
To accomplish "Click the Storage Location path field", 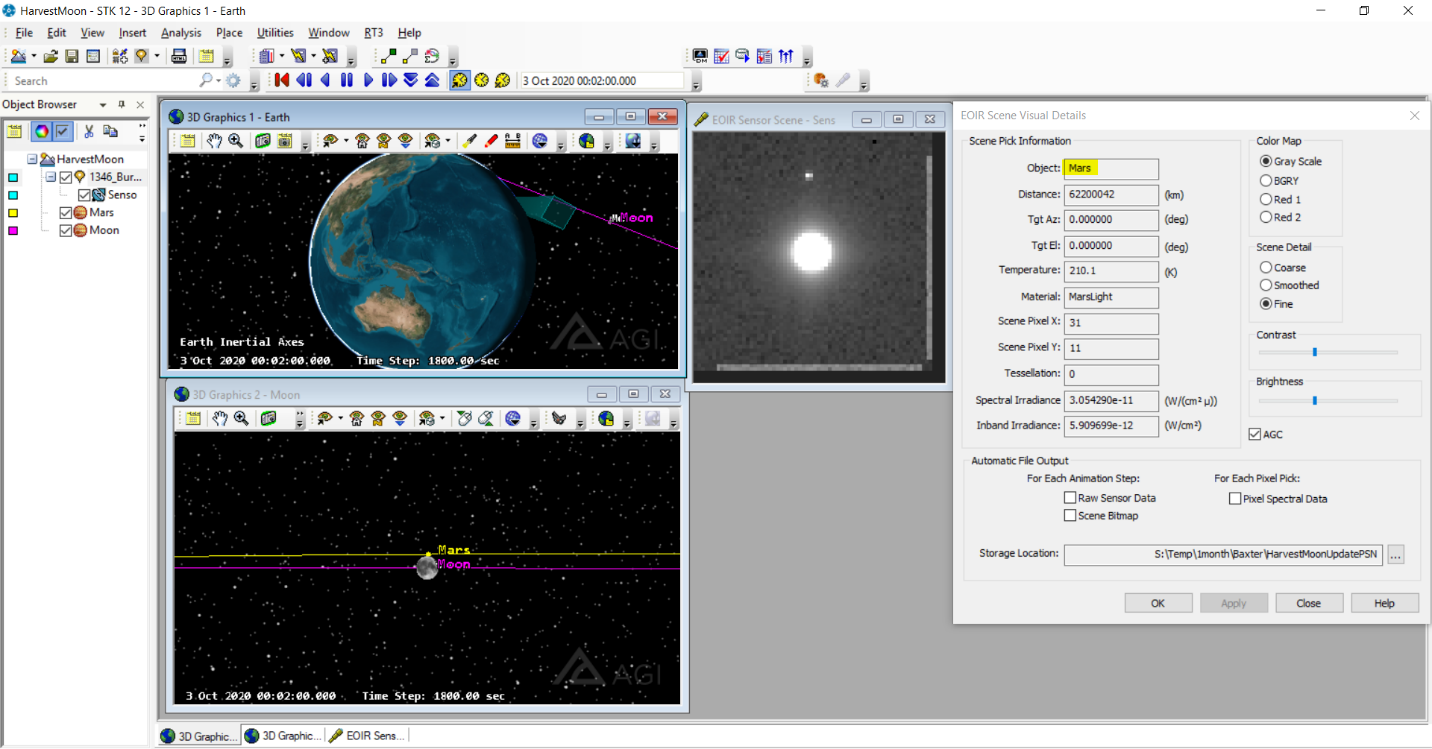I will (x=1223, y=555).
